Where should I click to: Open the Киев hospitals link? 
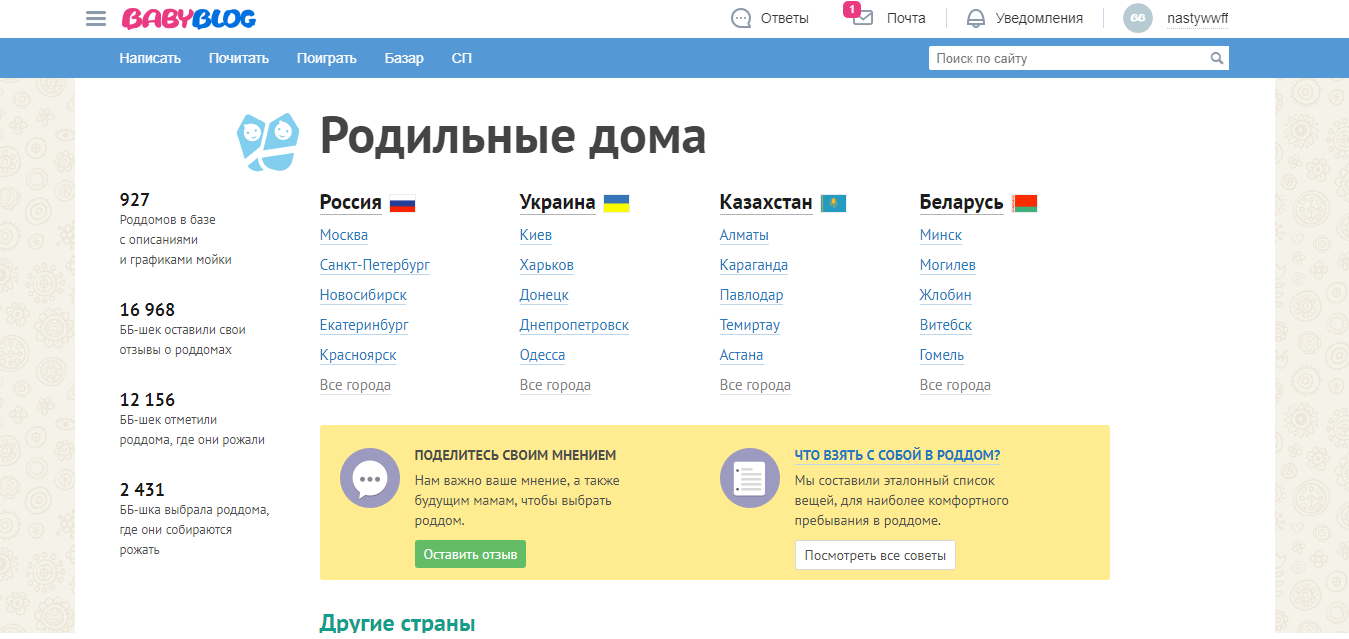pyautogui.click(x=536, y=234)
